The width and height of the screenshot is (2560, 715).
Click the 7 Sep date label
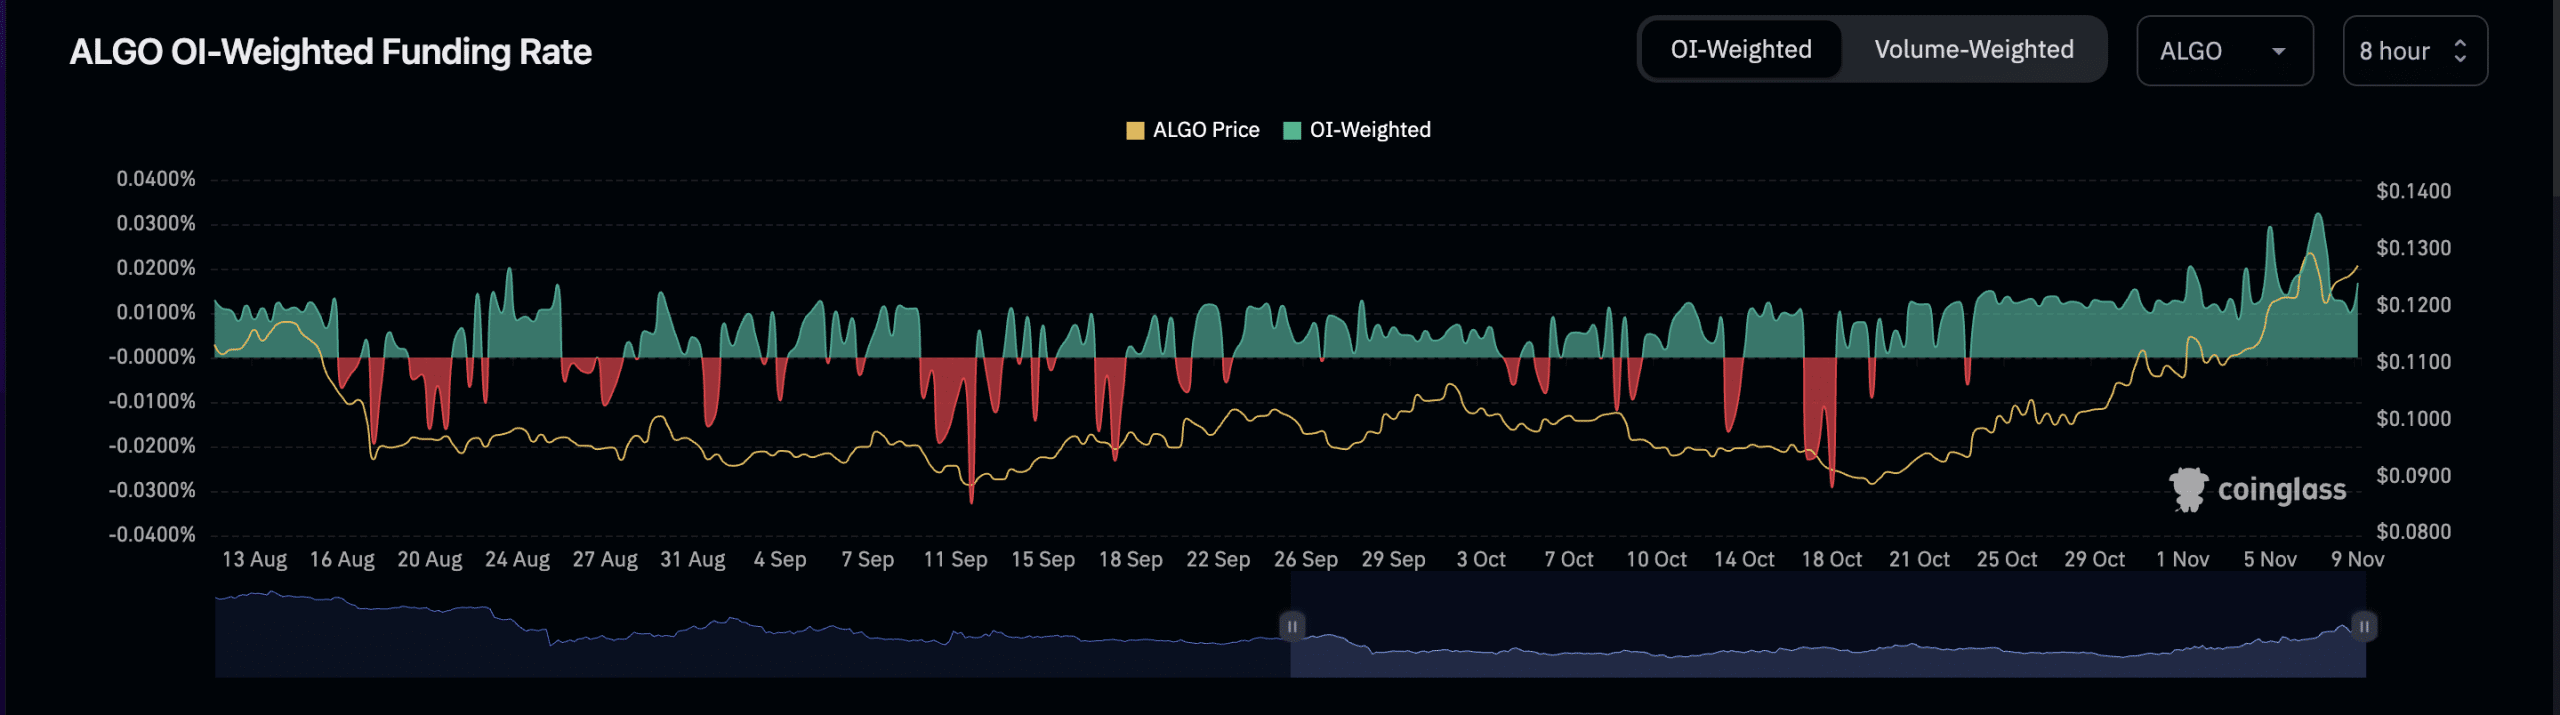[x=868, y=560]
